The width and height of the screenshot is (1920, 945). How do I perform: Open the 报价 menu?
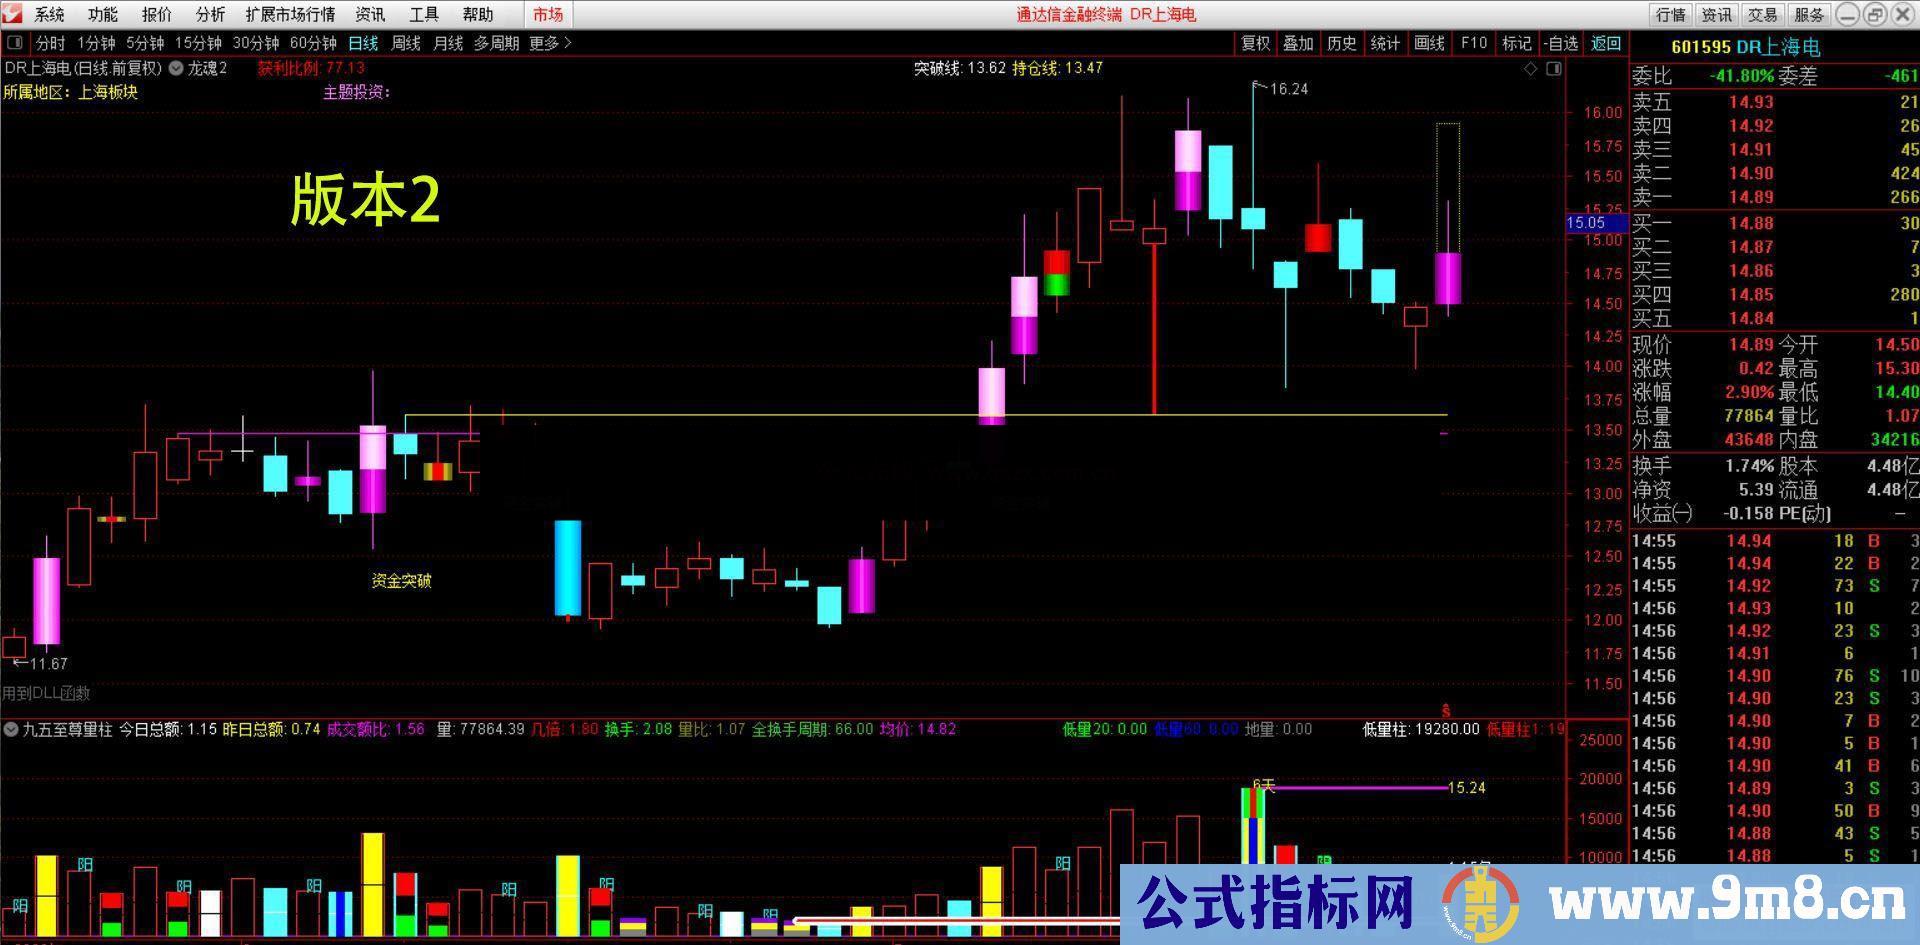pos(156,14)
